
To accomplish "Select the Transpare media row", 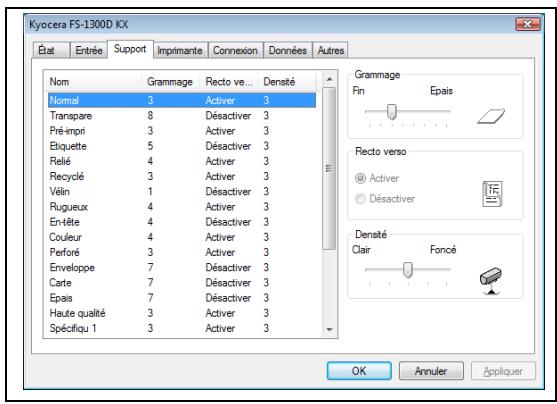I will (x=182, y=115).
